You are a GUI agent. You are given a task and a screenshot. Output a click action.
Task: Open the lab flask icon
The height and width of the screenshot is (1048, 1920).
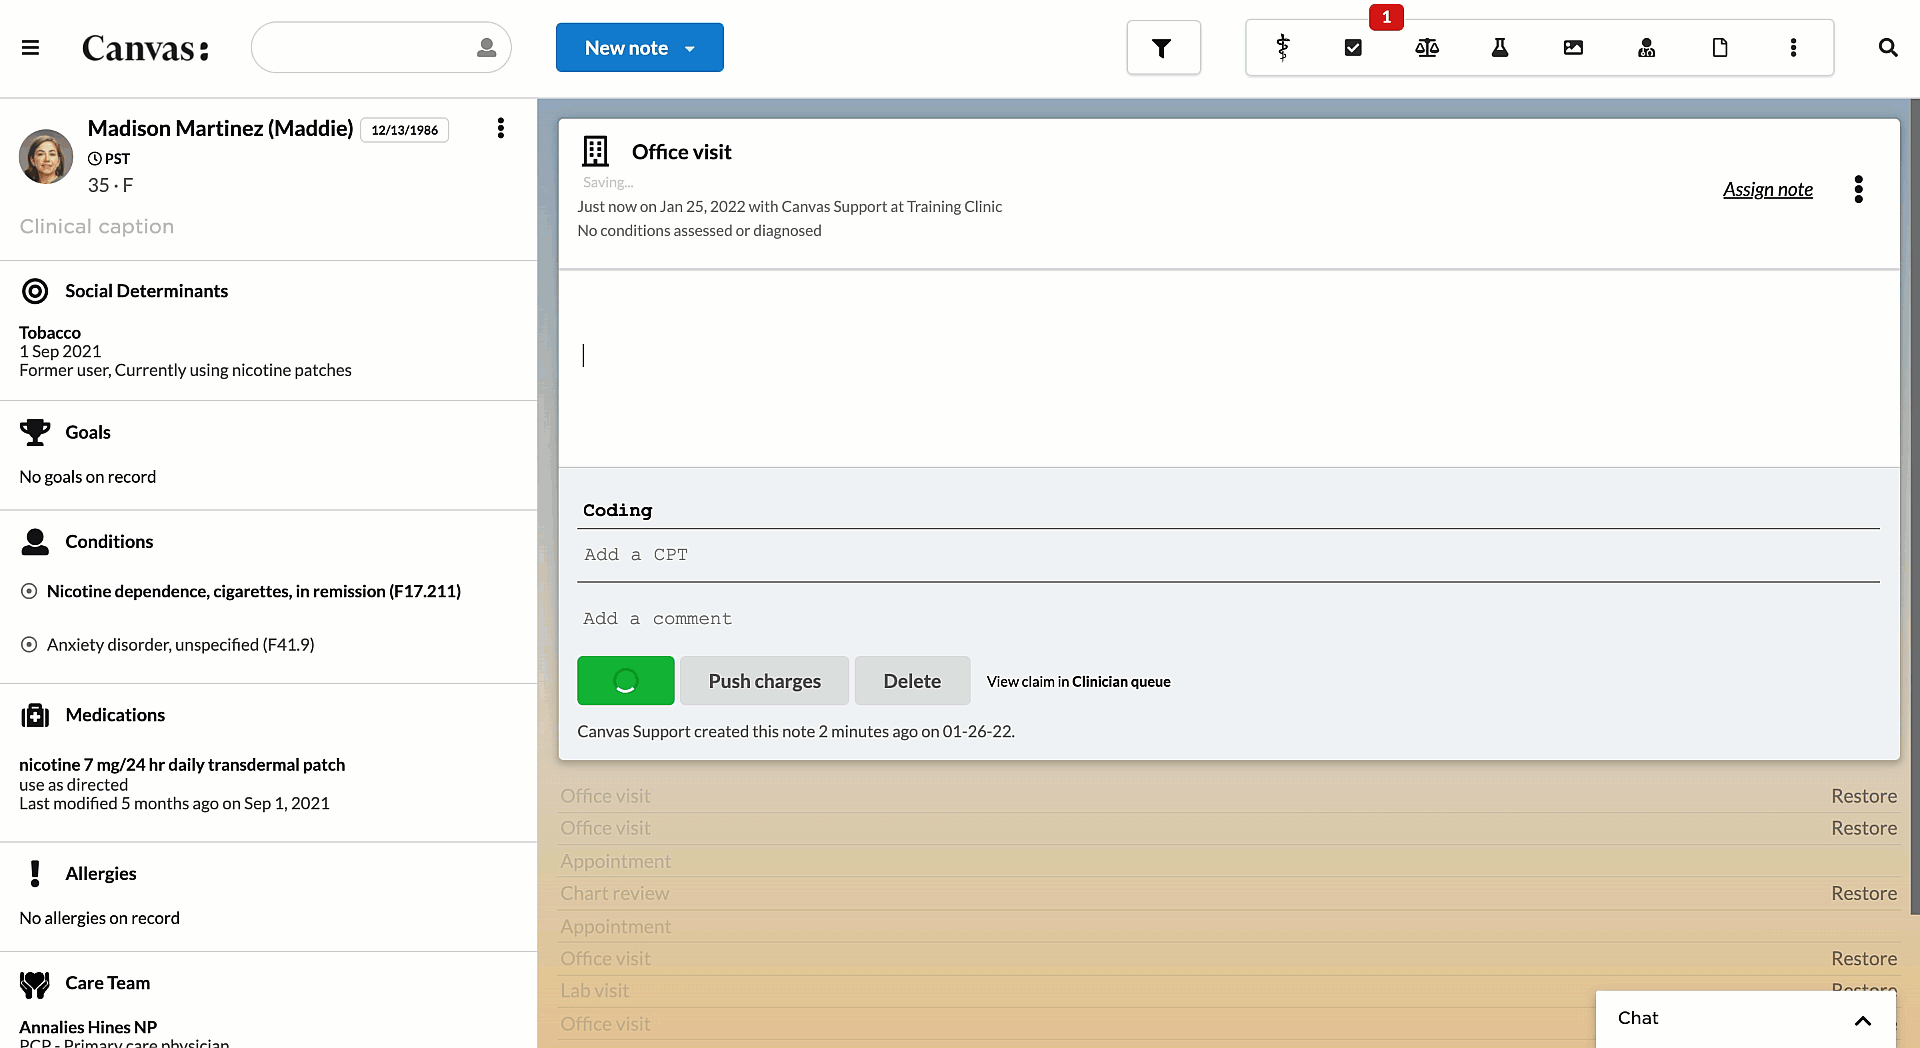[x=1500, y=48]
